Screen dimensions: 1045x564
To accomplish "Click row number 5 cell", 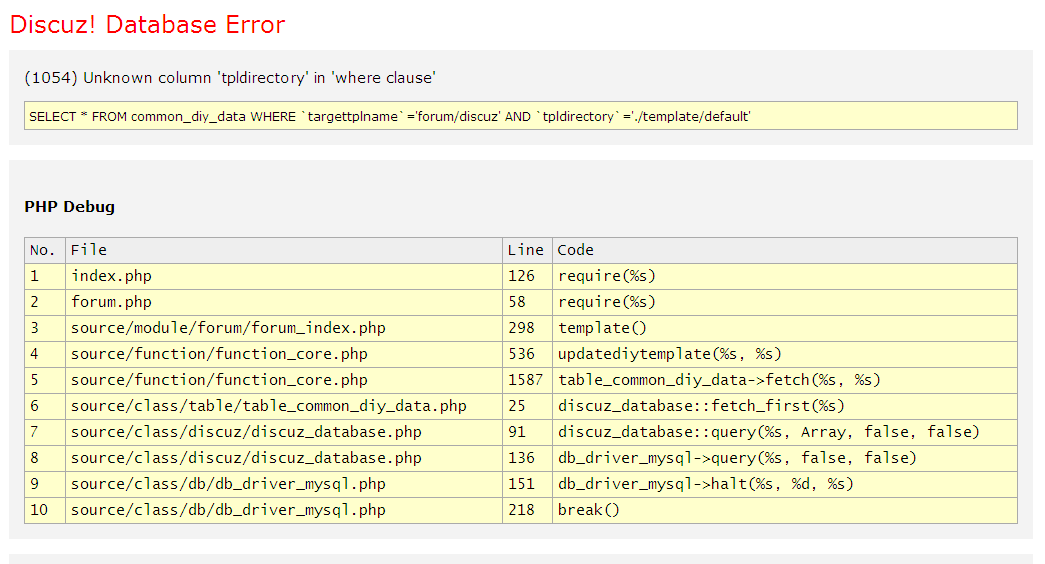I will tap(45, 380).
